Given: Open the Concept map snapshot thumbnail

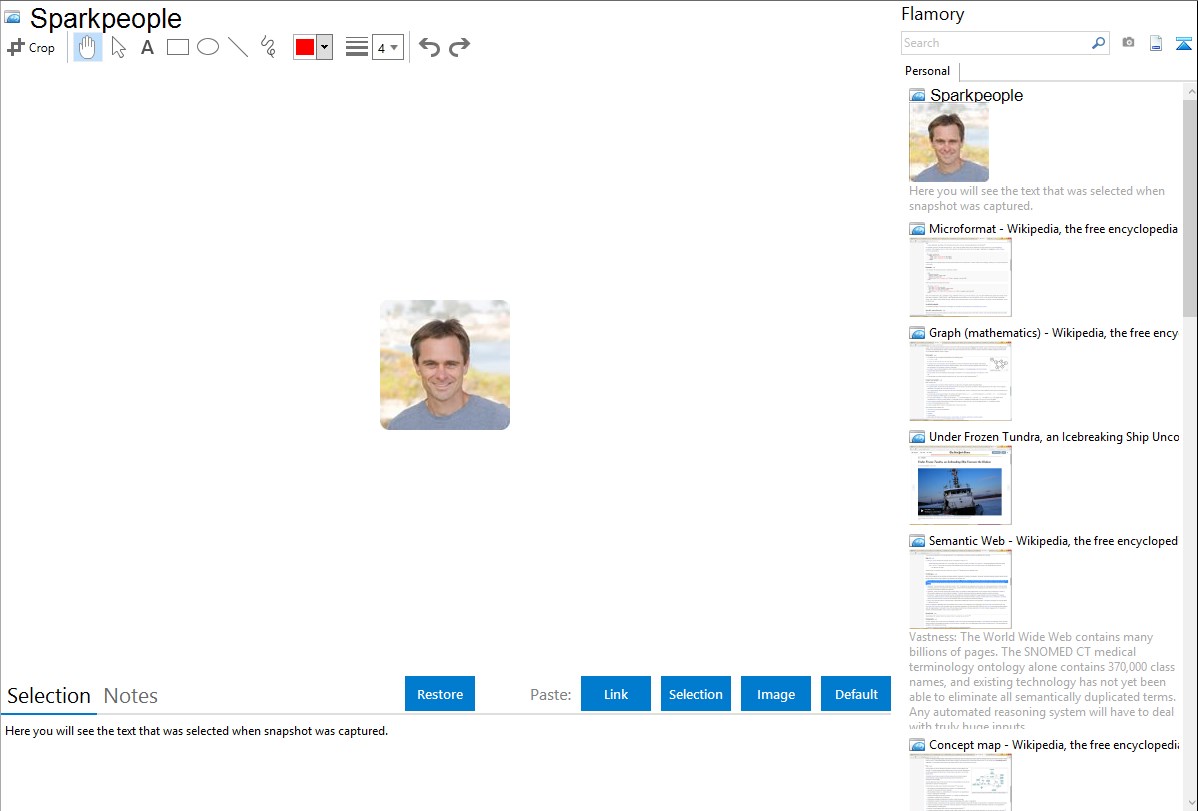Looking at the screenshot, I should pos(960,782).
